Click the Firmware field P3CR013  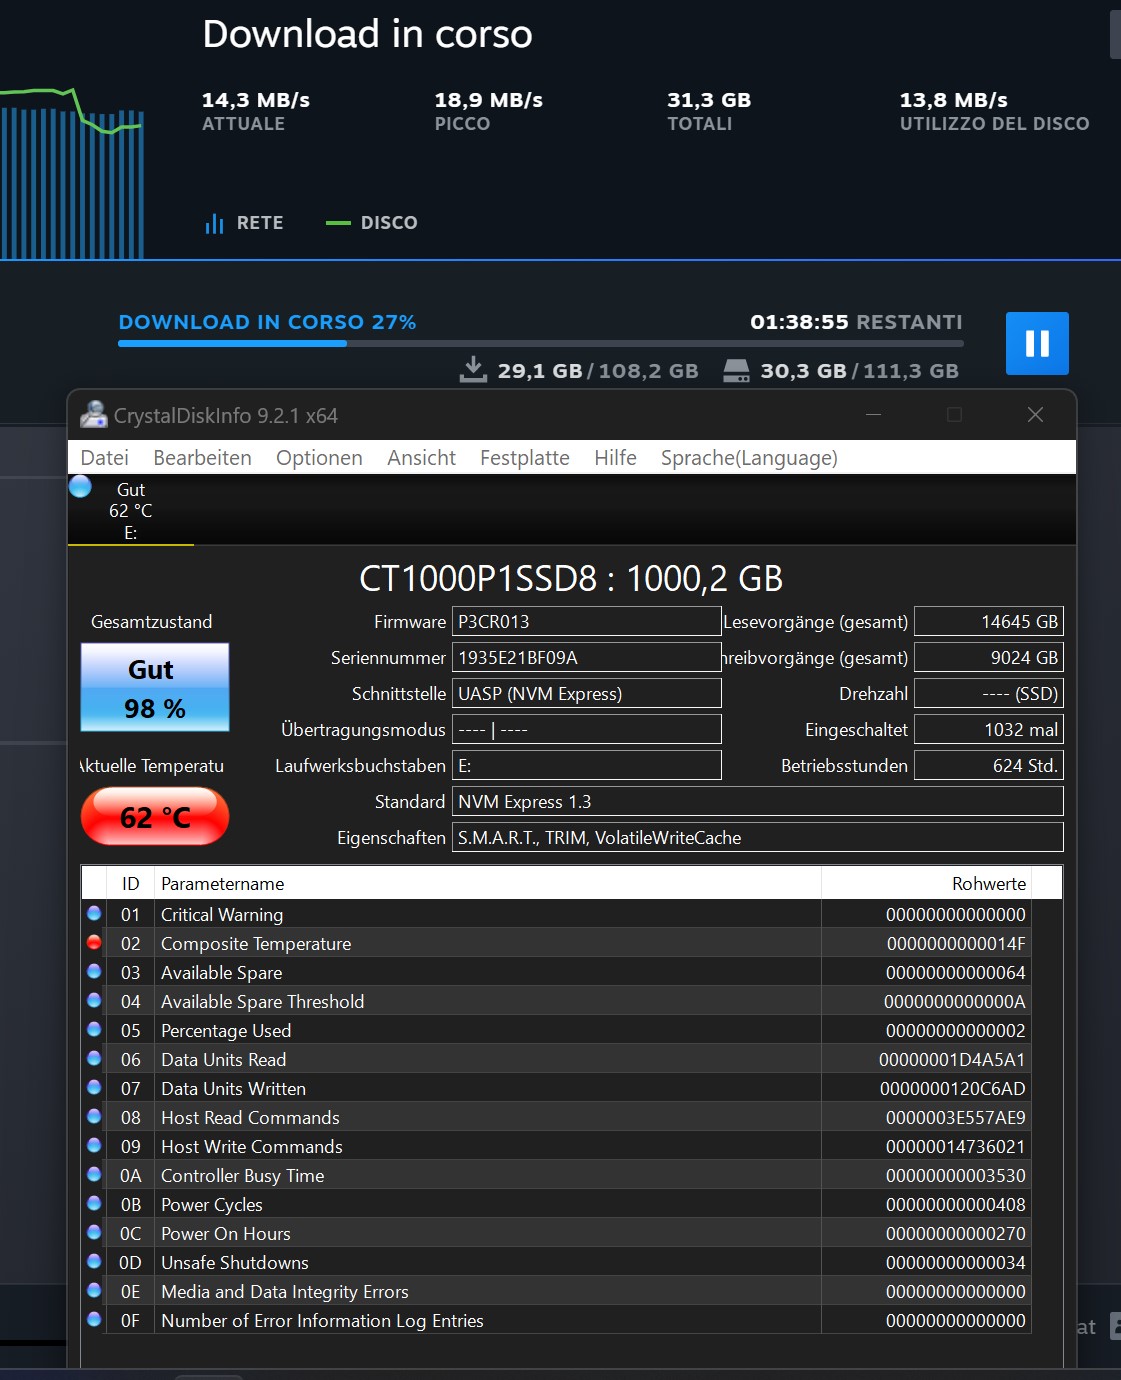pos(586,621)
